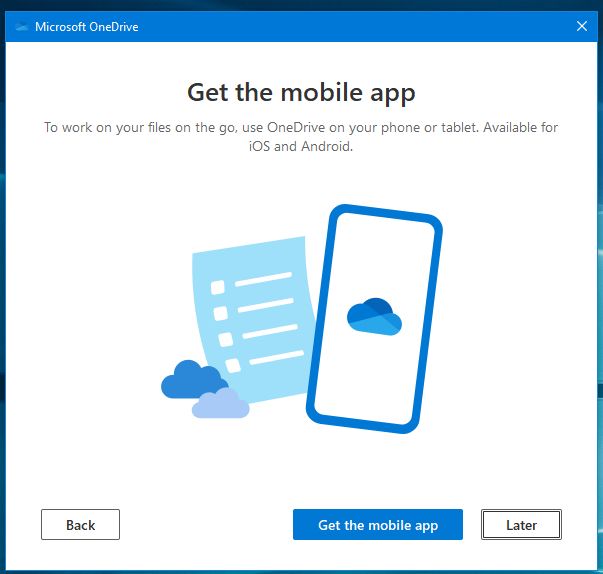
Task: Click the desktop wallpaper right of the dialog
Action: [599, 300]
